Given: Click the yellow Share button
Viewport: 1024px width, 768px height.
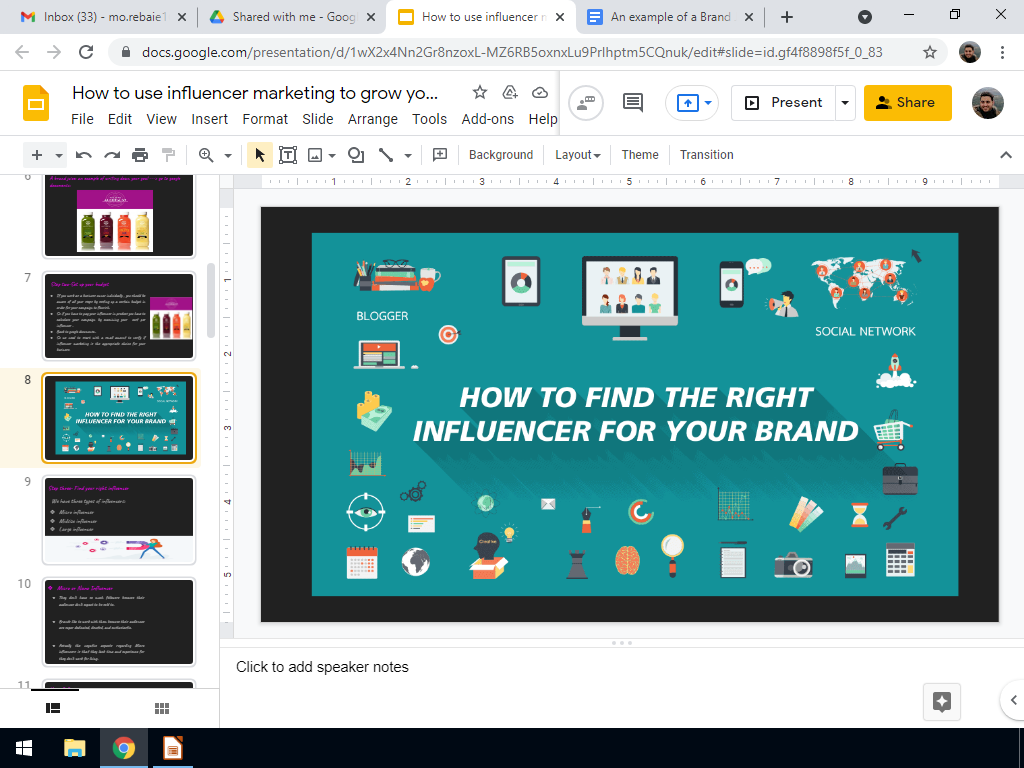Looking at the screenshot, I should 908,102.
